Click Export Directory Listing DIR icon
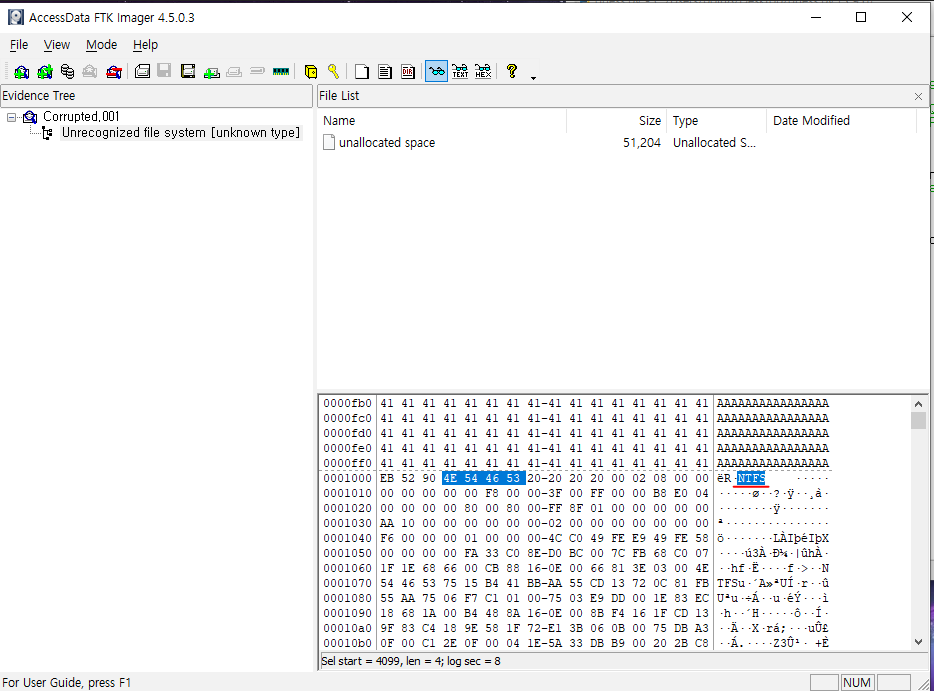Viewport: 934px width, 691px height. pos(408,71)
